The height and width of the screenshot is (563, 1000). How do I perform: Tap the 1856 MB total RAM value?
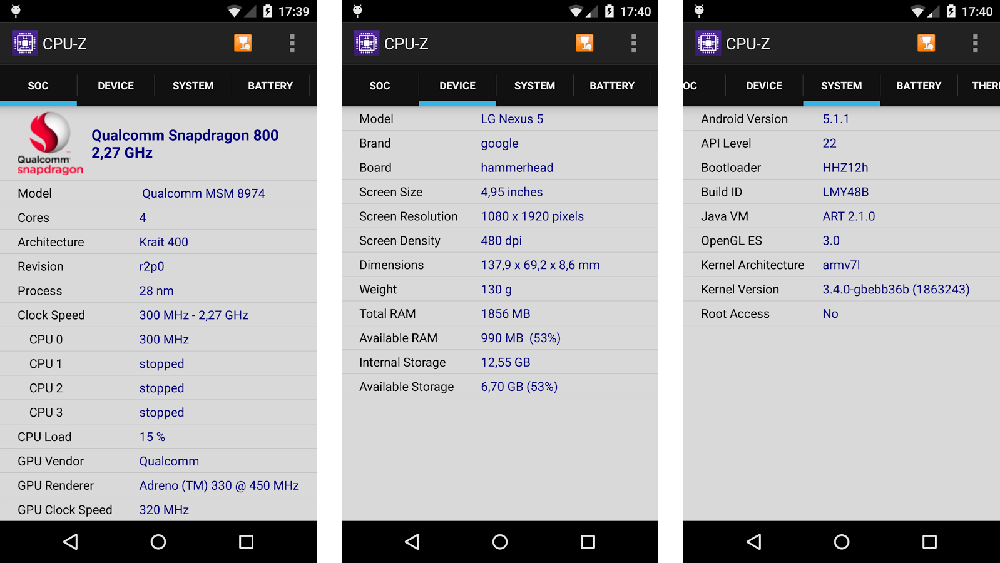coord(506,314)
